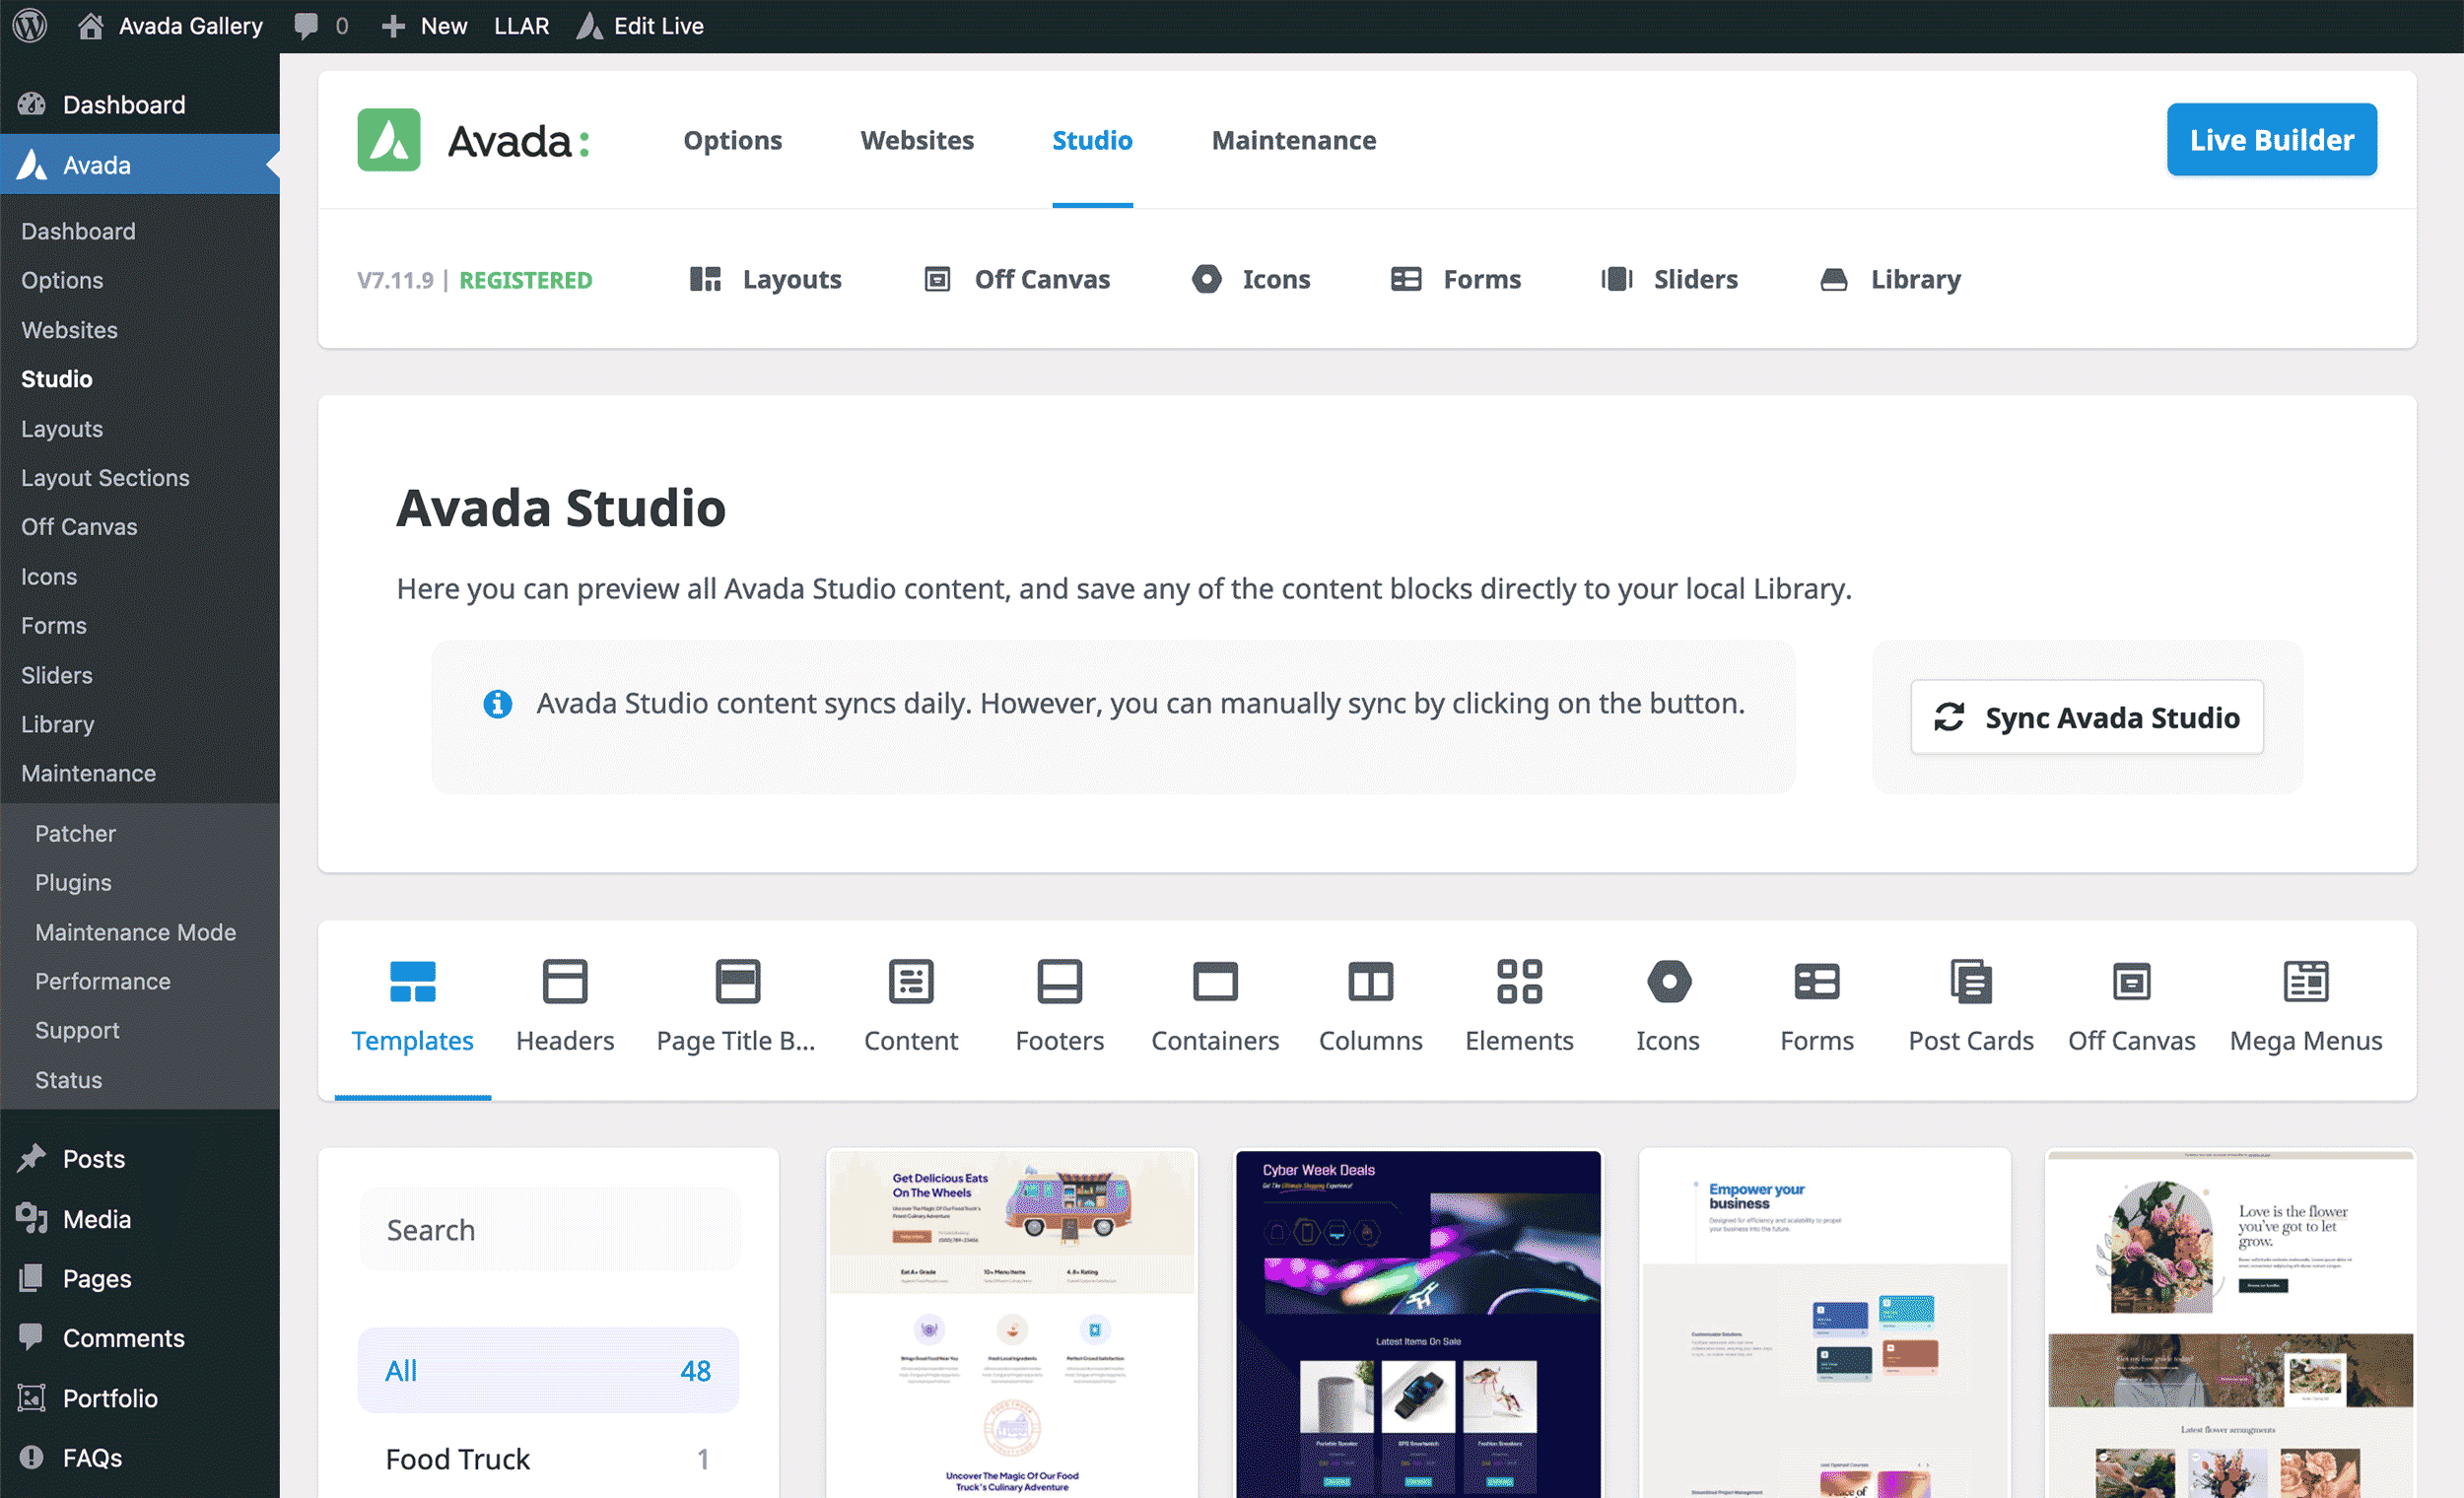The width and height of the screenshot is (2464, 1498).
Task: Open Sliders in the Avada sidebar submenu
Action: [56, 675]
